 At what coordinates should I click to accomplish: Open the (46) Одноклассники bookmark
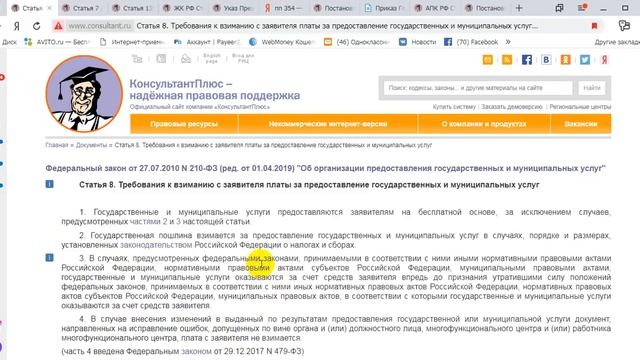point(357,42)
